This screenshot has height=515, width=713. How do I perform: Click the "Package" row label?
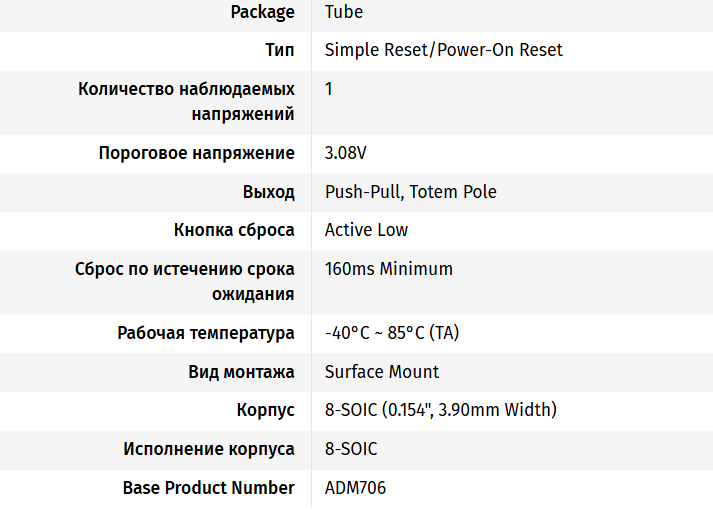(262, 12)
